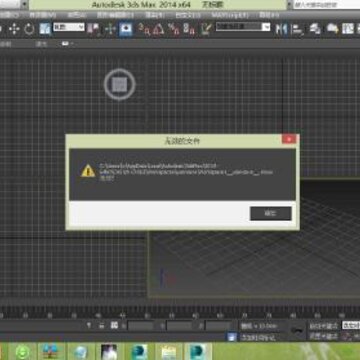Click the 确定 button in the dialog
360x360 pixels.
click(x=271, y=213)
